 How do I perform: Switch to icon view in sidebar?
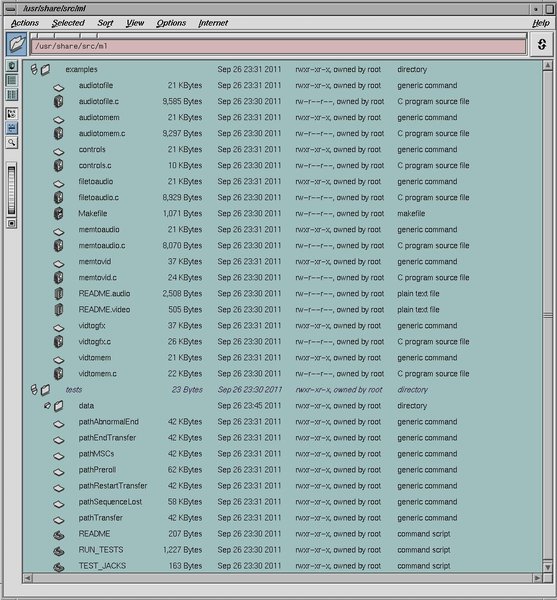(x=12, y=66)
